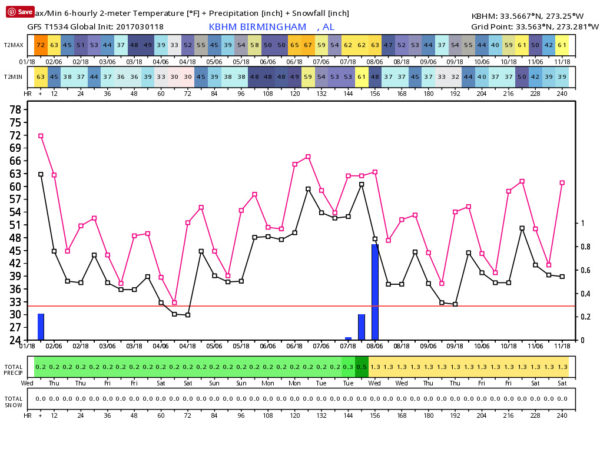600x449 pixels.
Task: Click the dark green 0.5 total precip cell
Action: click(x=362, y=367)
